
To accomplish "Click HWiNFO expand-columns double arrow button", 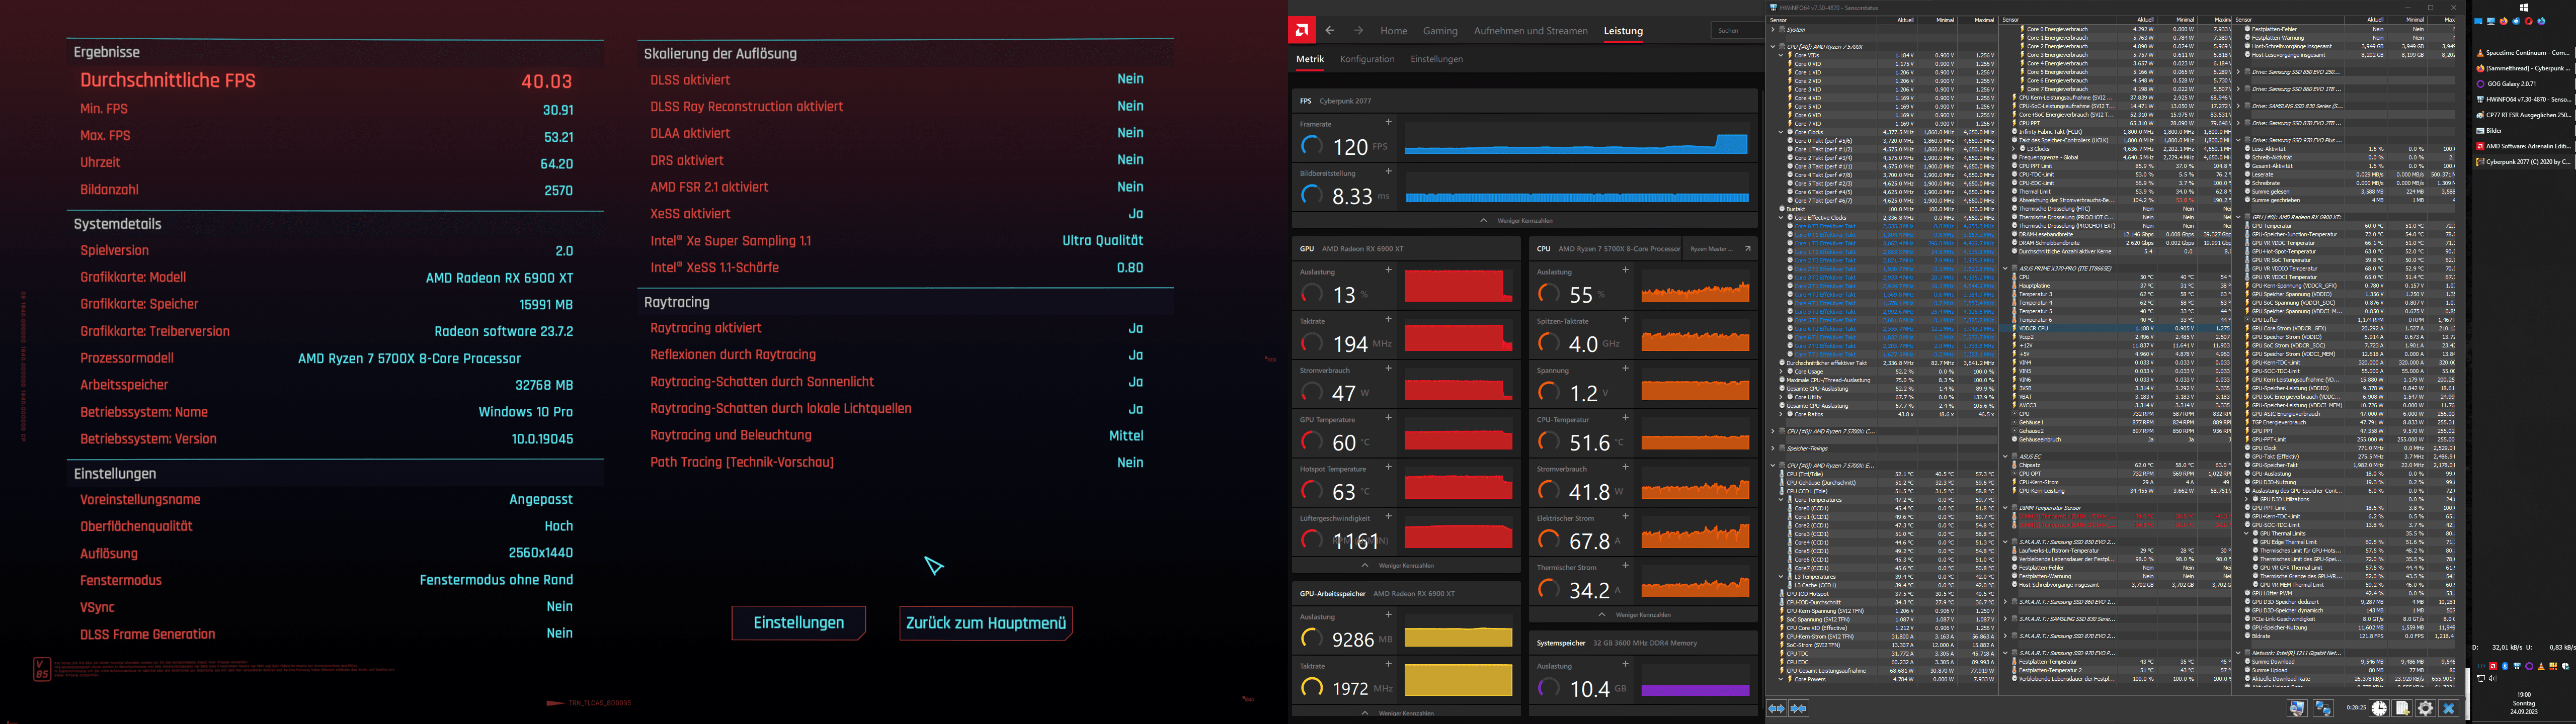I will pos(1777,708).
